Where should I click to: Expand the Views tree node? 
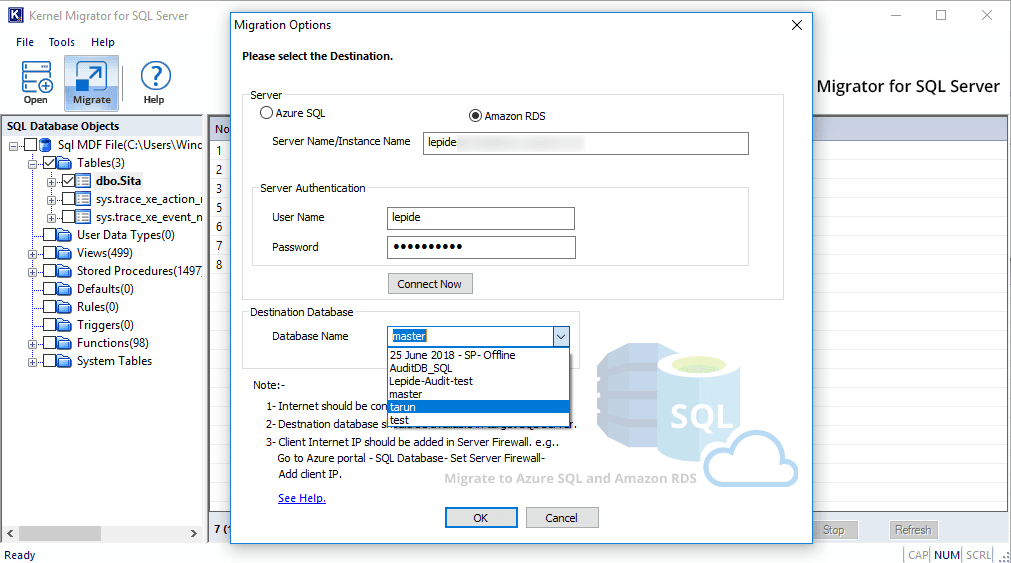[33, 253]
